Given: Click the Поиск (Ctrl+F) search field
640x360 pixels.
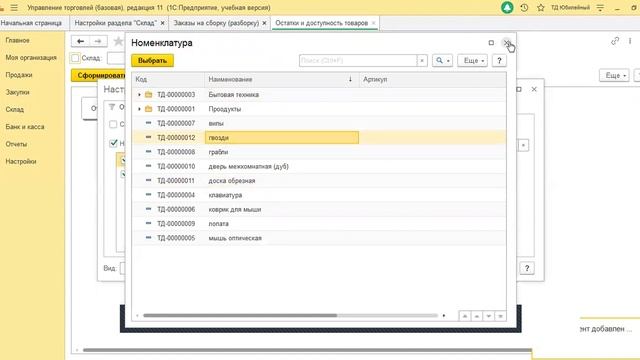Looking at the screenshot, I should click(358, 60).
